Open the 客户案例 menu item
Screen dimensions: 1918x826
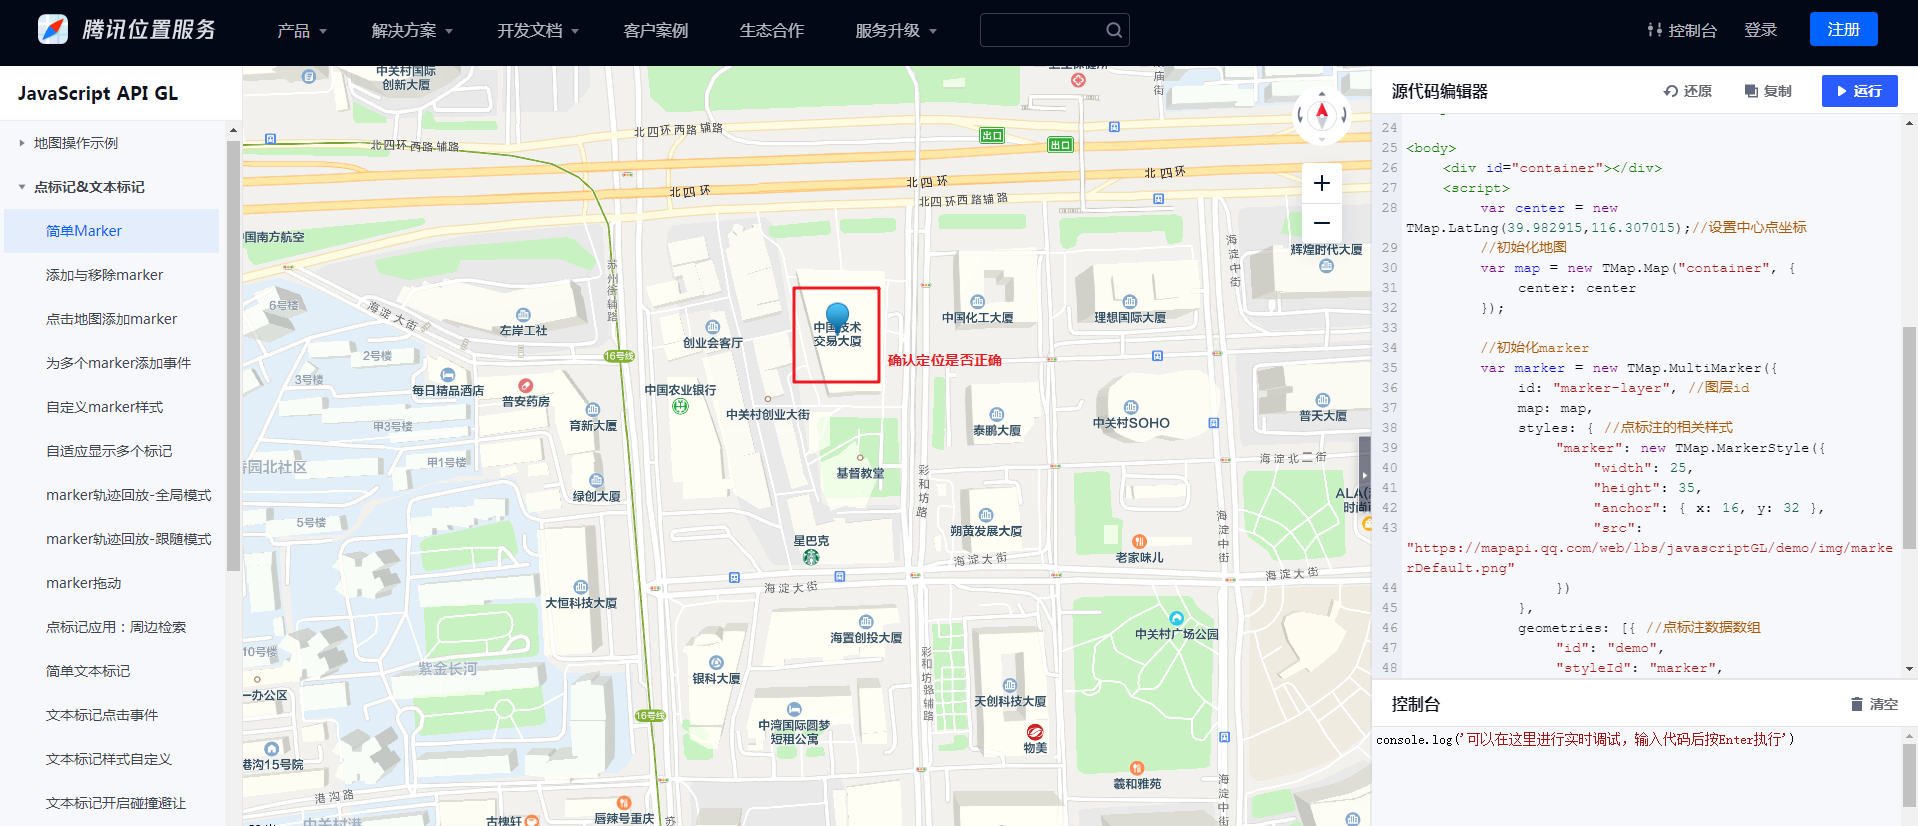(x=656, y=31)
